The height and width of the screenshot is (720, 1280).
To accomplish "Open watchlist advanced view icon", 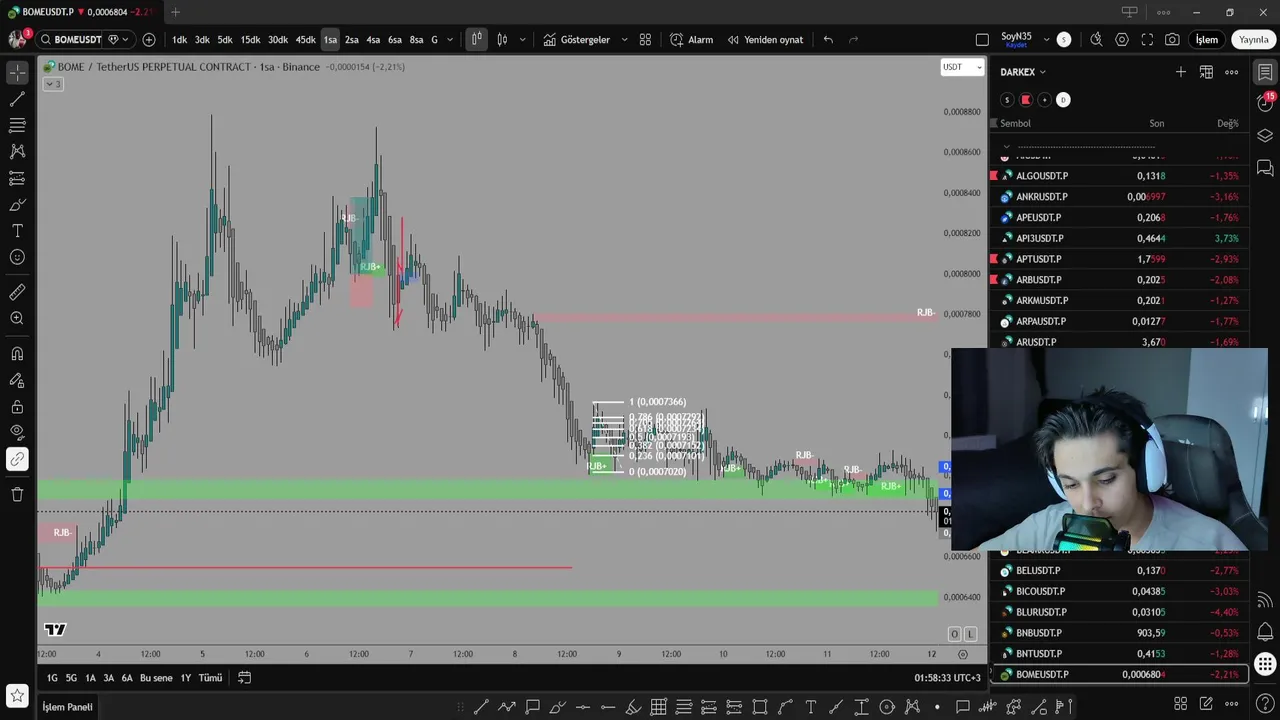I will point(1206,72).
